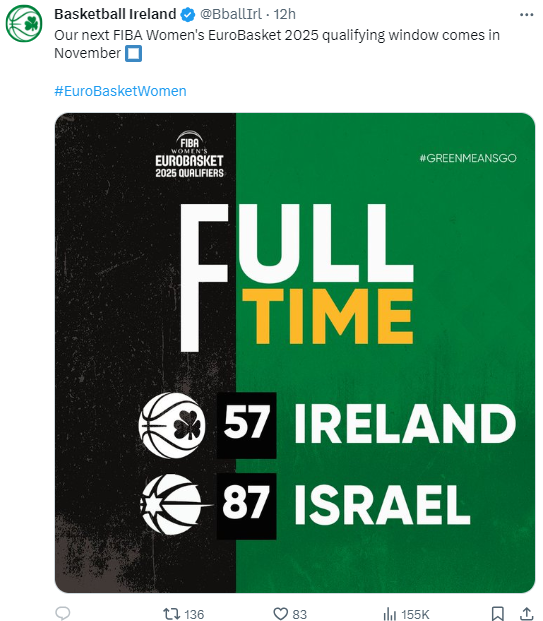This screenshot has width=543, height=621.
Task: Open view analytics bar chart icon
Action: coord(390,614)
